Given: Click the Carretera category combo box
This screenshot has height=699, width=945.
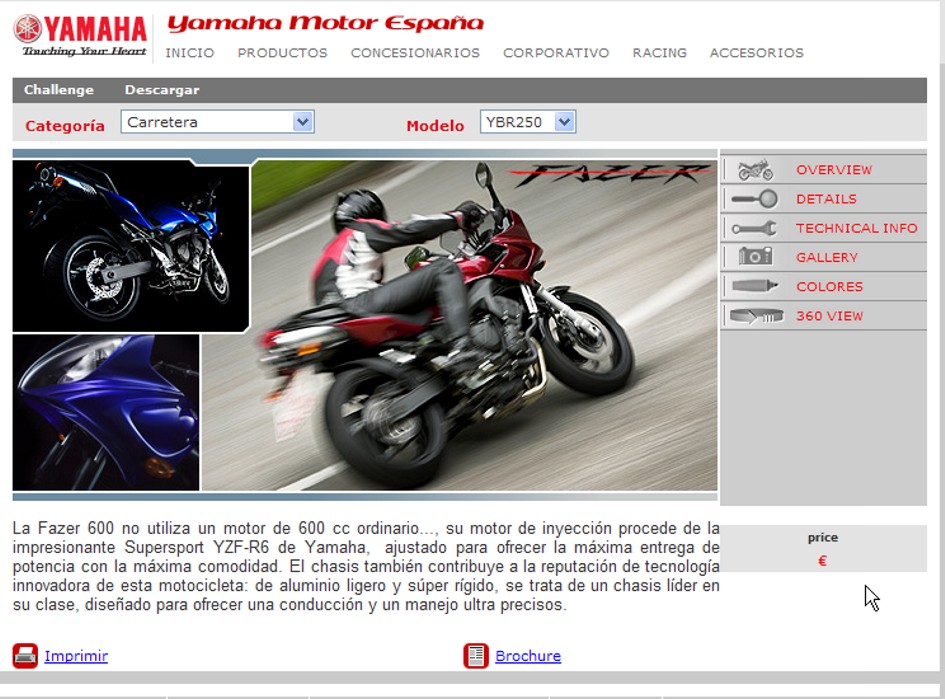Looking at the screenshot, I should (218, 122).
